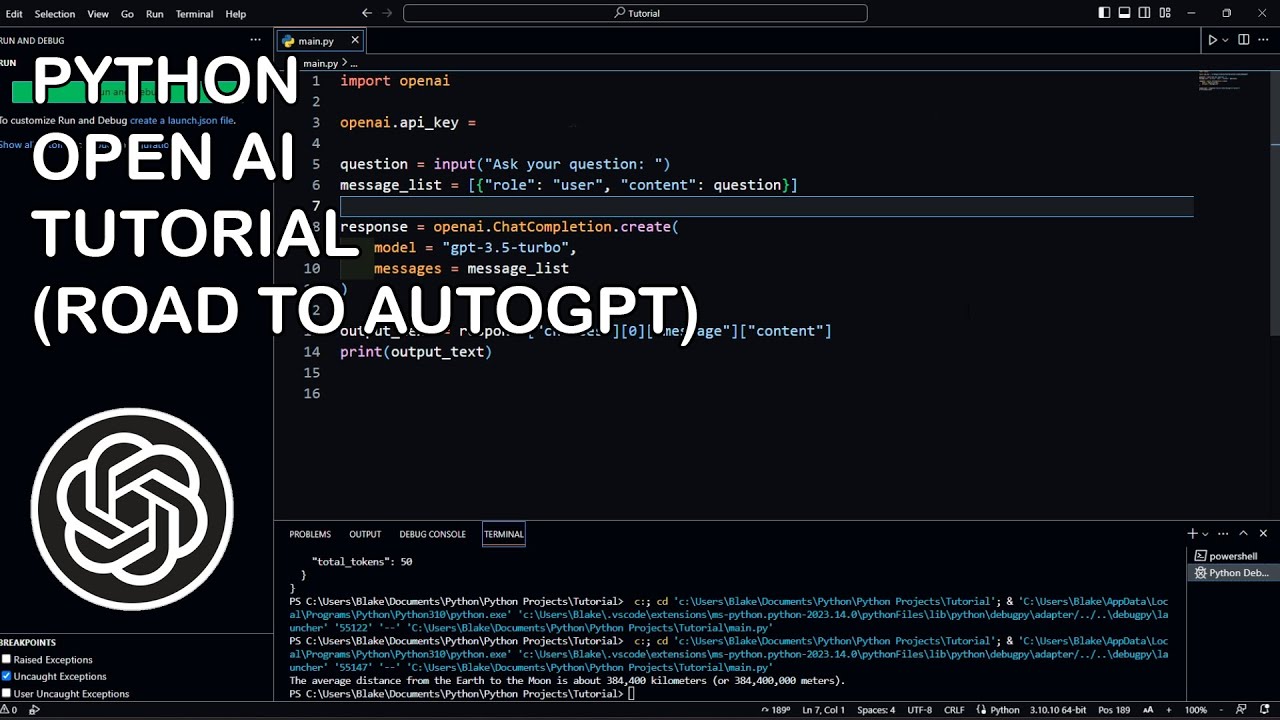This screenshot has width=1280, height=720.
Task: Click the warnings count in status bar
Action: [9, 710]
